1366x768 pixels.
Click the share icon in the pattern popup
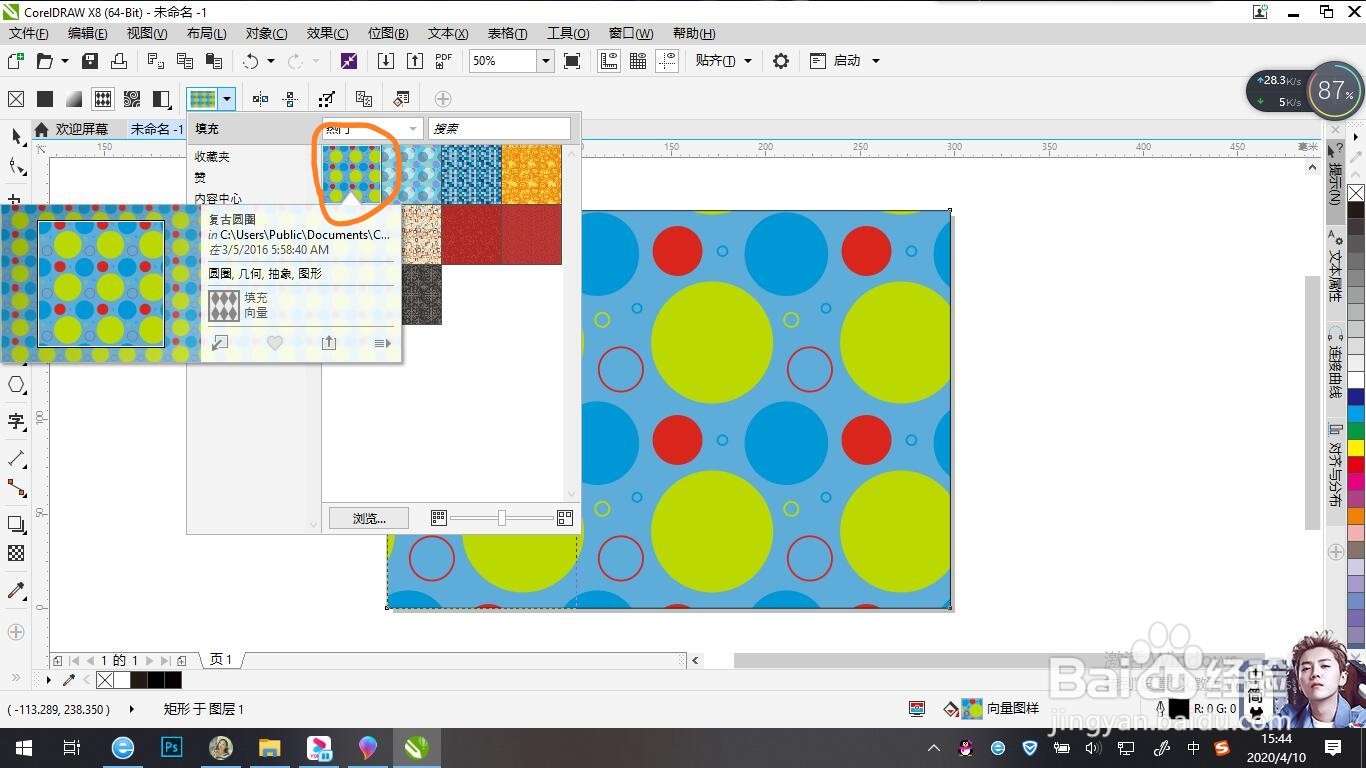329,343
